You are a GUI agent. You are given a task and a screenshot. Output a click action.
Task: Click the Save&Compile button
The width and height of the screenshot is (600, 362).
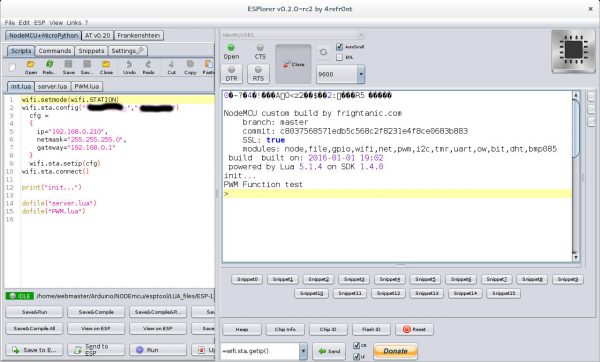pyautogui.click(x=96, y=312)
